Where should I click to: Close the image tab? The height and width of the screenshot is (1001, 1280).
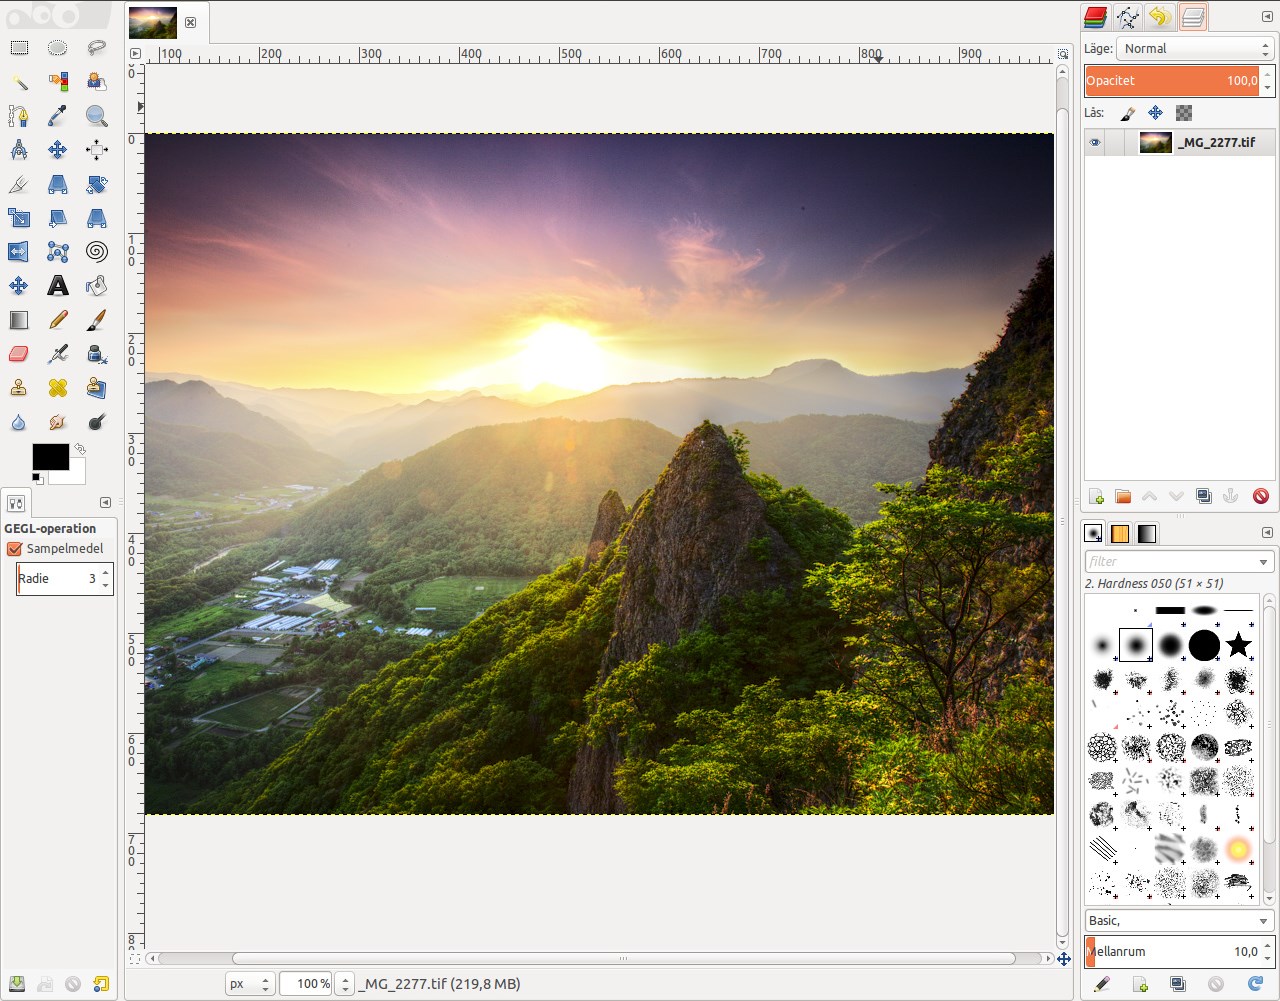[190, 22]
